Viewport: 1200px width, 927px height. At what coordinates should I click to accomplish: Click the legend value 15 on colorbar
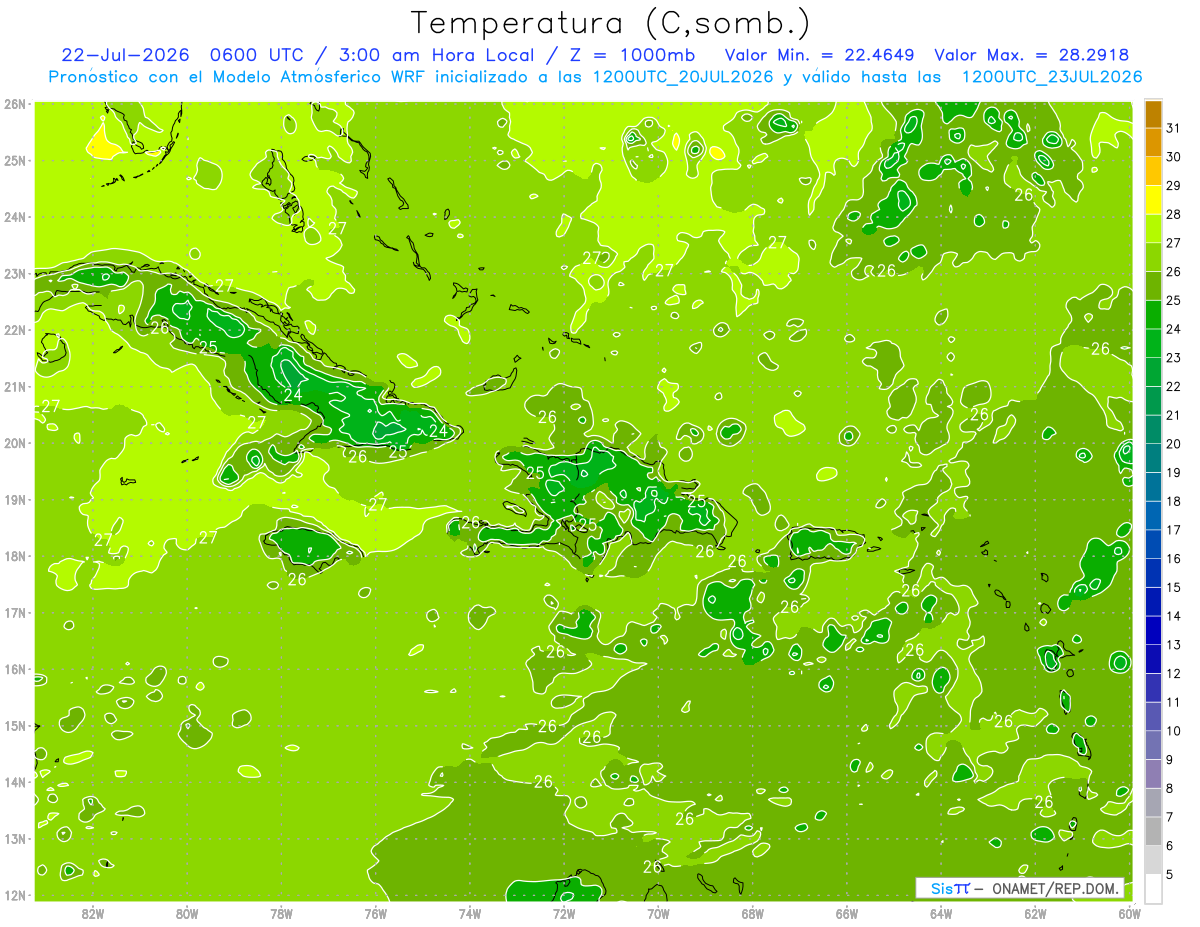(1174, 587)
